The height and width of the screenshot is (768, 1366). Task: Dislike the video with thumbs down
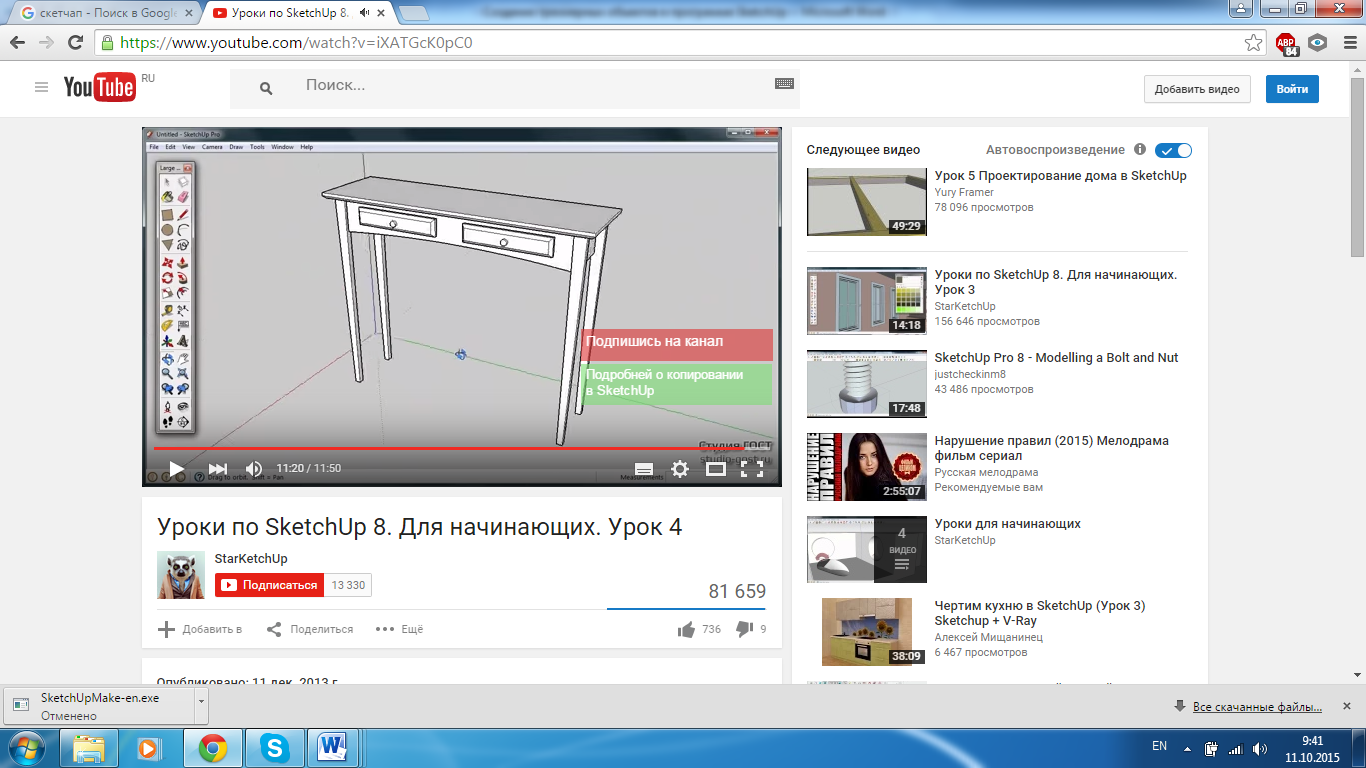click(x=745, y=629)
